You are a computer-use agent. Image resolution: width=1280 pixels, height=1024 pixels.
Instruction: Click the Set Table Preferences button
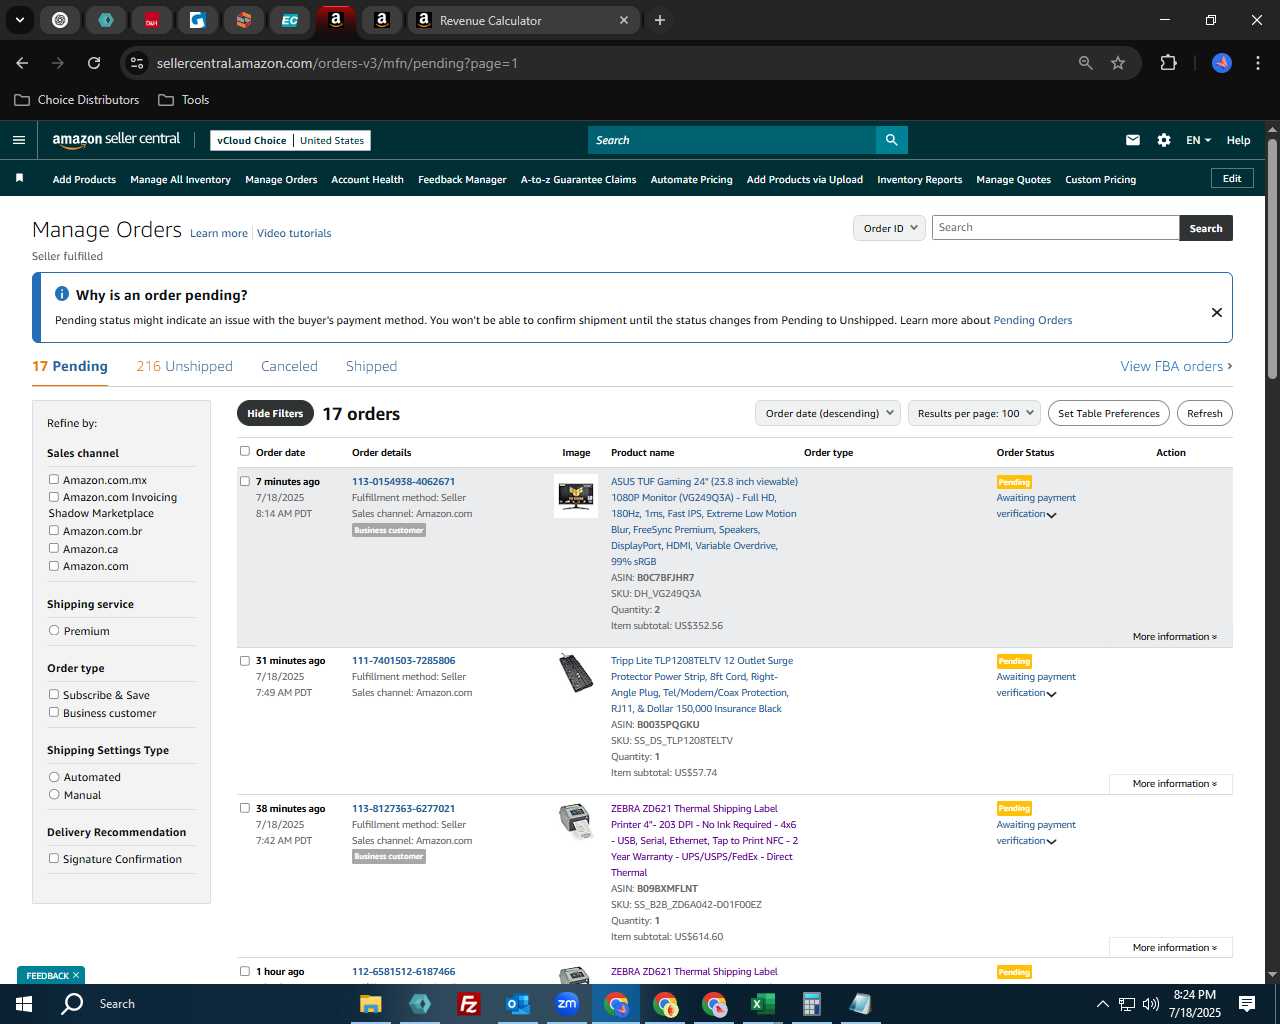pyautogui.click(x=1109, y=413)
